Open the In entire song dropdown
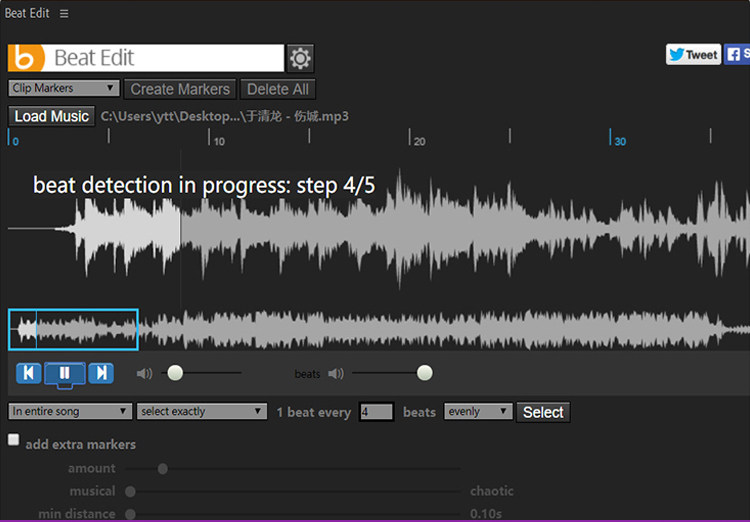750x522 pixels. 70,412
